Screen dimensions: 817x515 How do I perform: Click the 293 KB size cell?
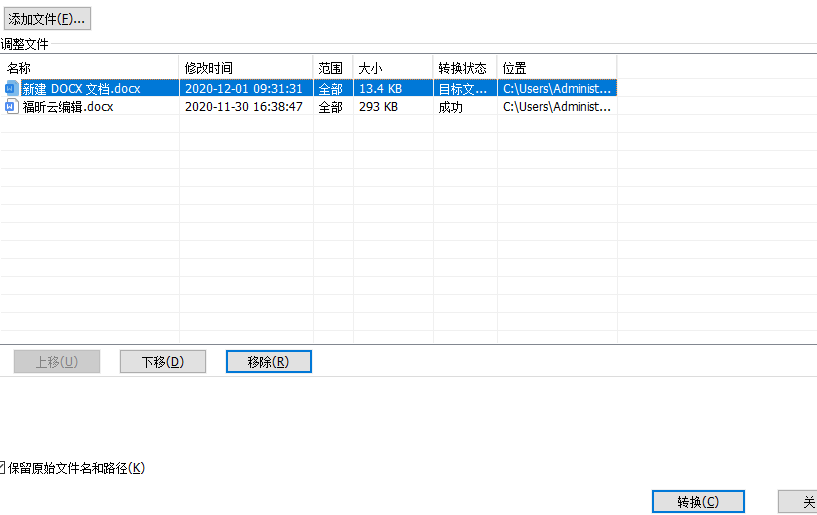pos(378,107)
